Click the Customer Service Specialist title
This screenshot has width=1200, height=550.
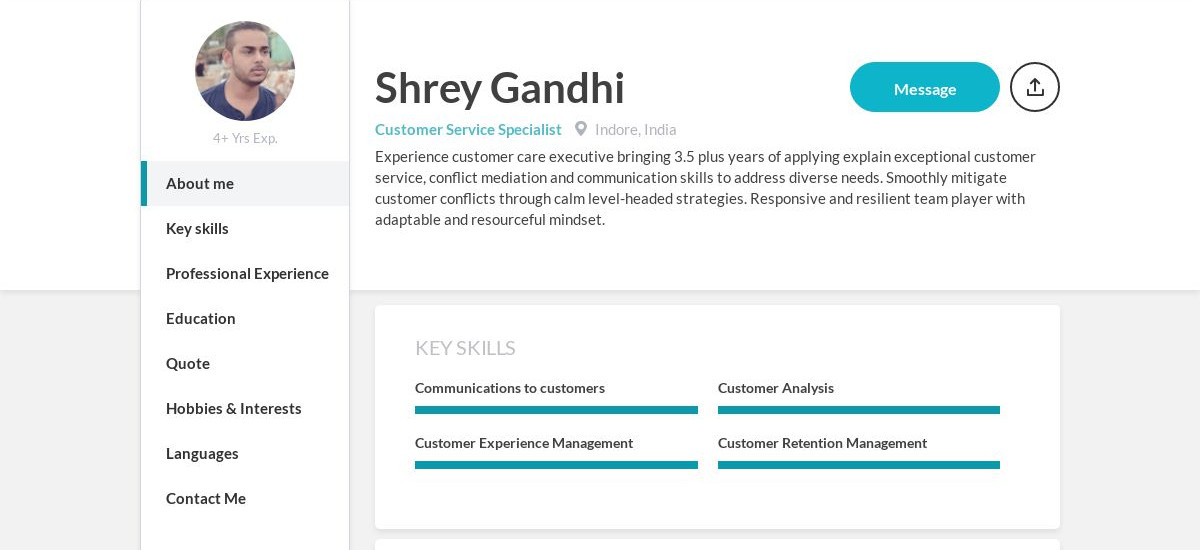[x=468, y=130]
